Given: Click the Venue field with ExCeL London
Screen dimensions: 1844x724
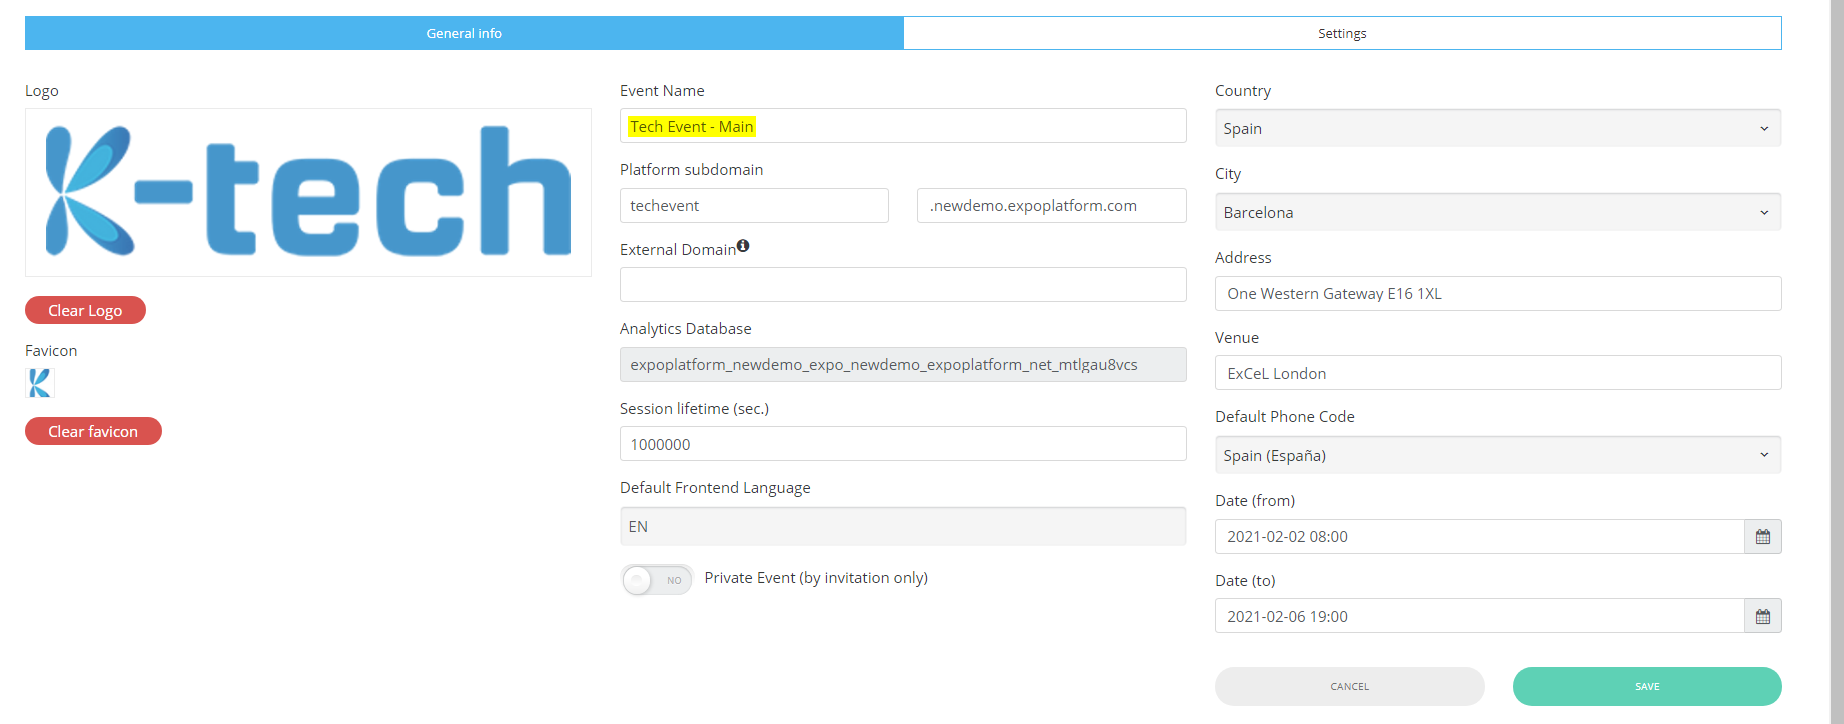Looking at the screenshot, I should click(x=1497, y=373).
